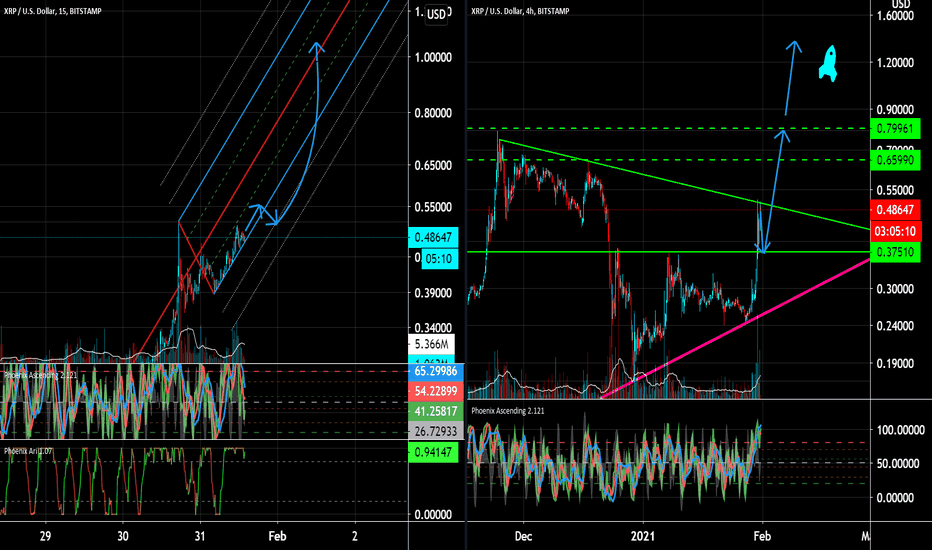Select the green 0.65990 price level label
Screen dimensions: 932x550
point(895,160)
